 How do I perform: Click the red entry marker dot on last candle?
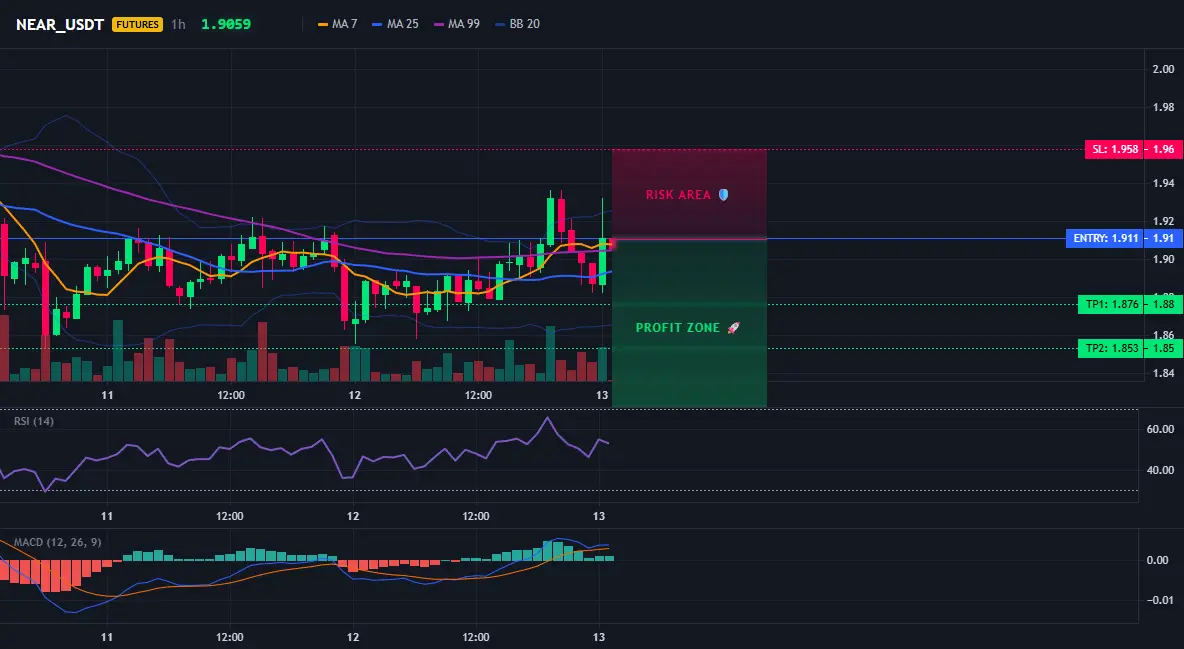[612, 243]
